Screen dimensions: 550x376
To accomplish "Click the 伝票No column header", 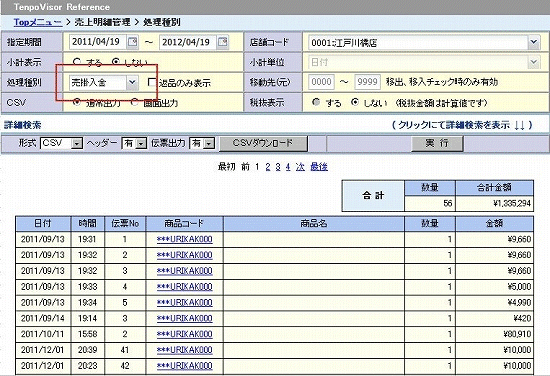I will point(125,223).
